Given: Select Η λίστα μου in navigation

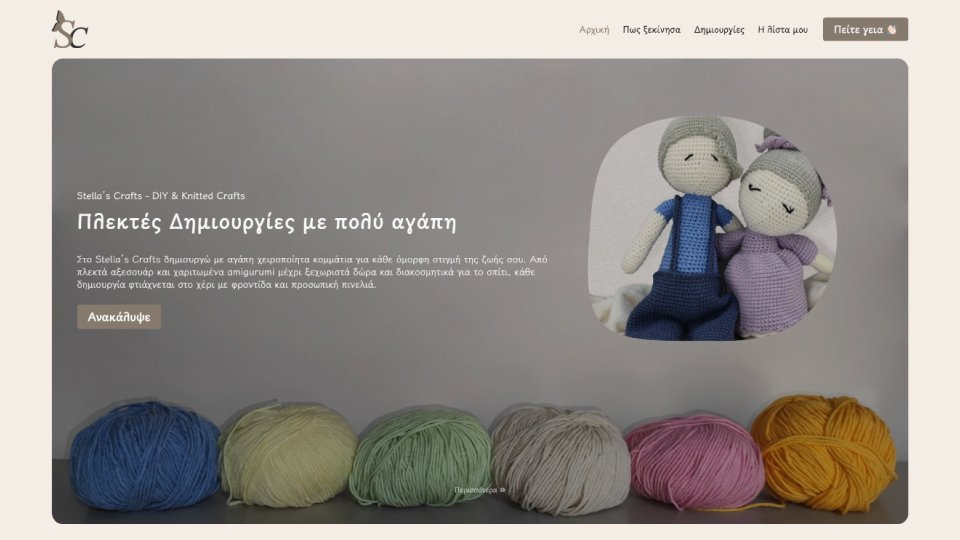Looking at the screenshot, I should (782, 29).
